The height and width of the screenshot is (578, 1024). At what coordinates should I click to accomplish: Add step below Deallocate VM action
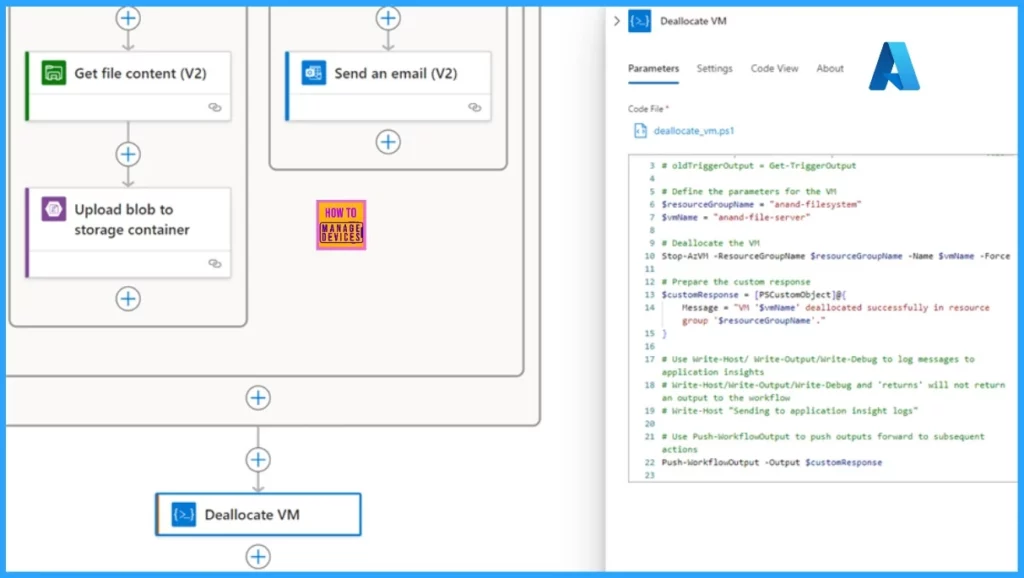258,556
